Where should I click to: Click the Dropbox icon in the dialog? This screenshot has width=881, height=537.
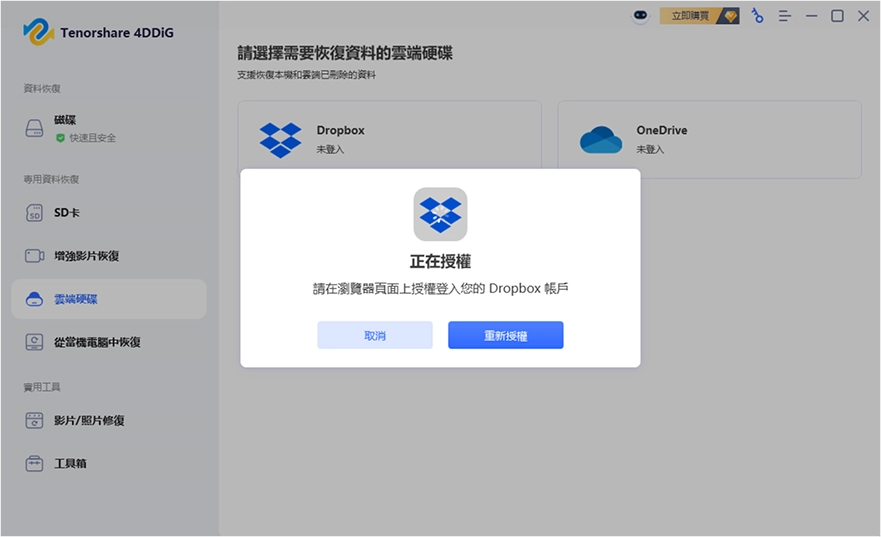coord(440,214)
